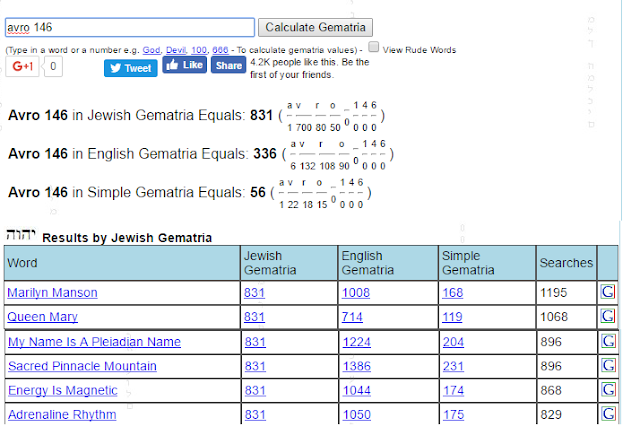This screenshot has height=444, width=640.
Task: Click Jewish 831 in Pleiadian Name row
Action: coord(255,342)
